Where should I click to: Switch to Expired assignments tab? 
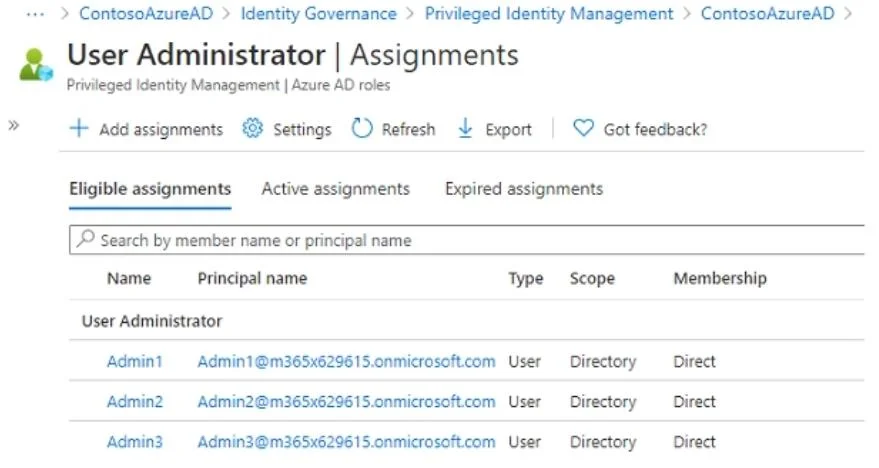coord(524,189)
